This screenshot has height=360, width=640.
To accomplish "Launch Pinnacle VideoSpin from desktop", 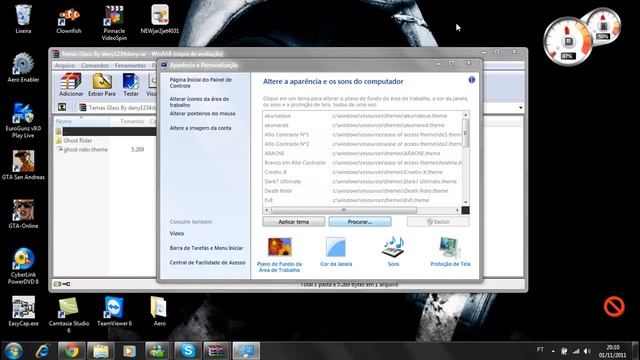I will point(114,22).
